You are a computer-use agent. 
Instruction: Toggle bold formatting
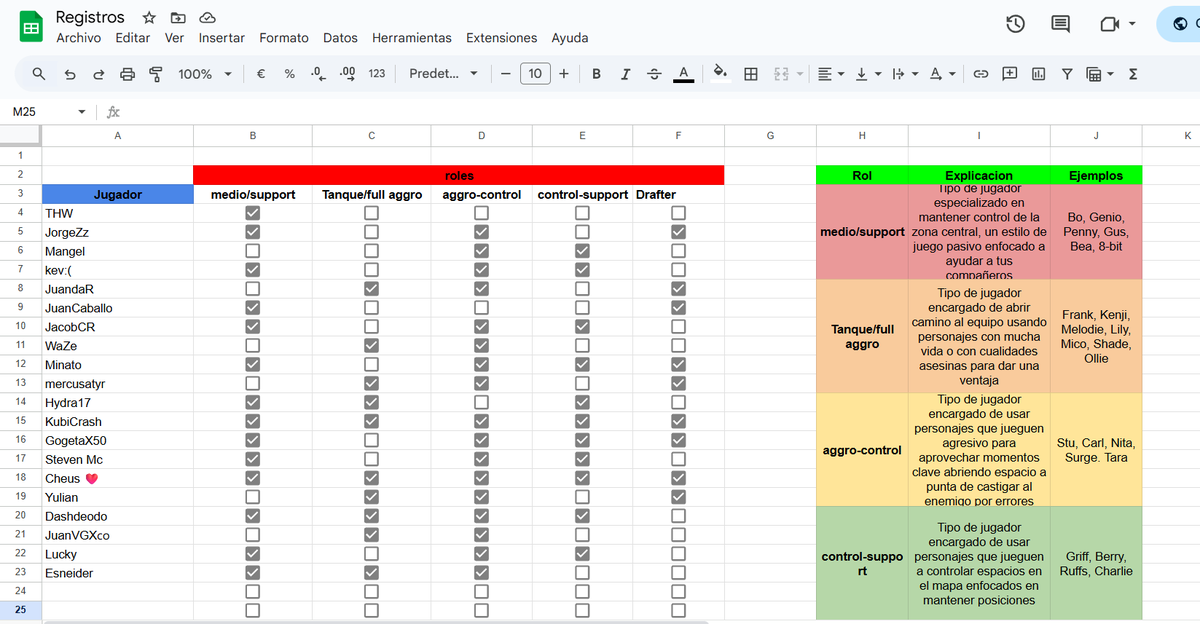pyautogui.click(x=596, y=74)
